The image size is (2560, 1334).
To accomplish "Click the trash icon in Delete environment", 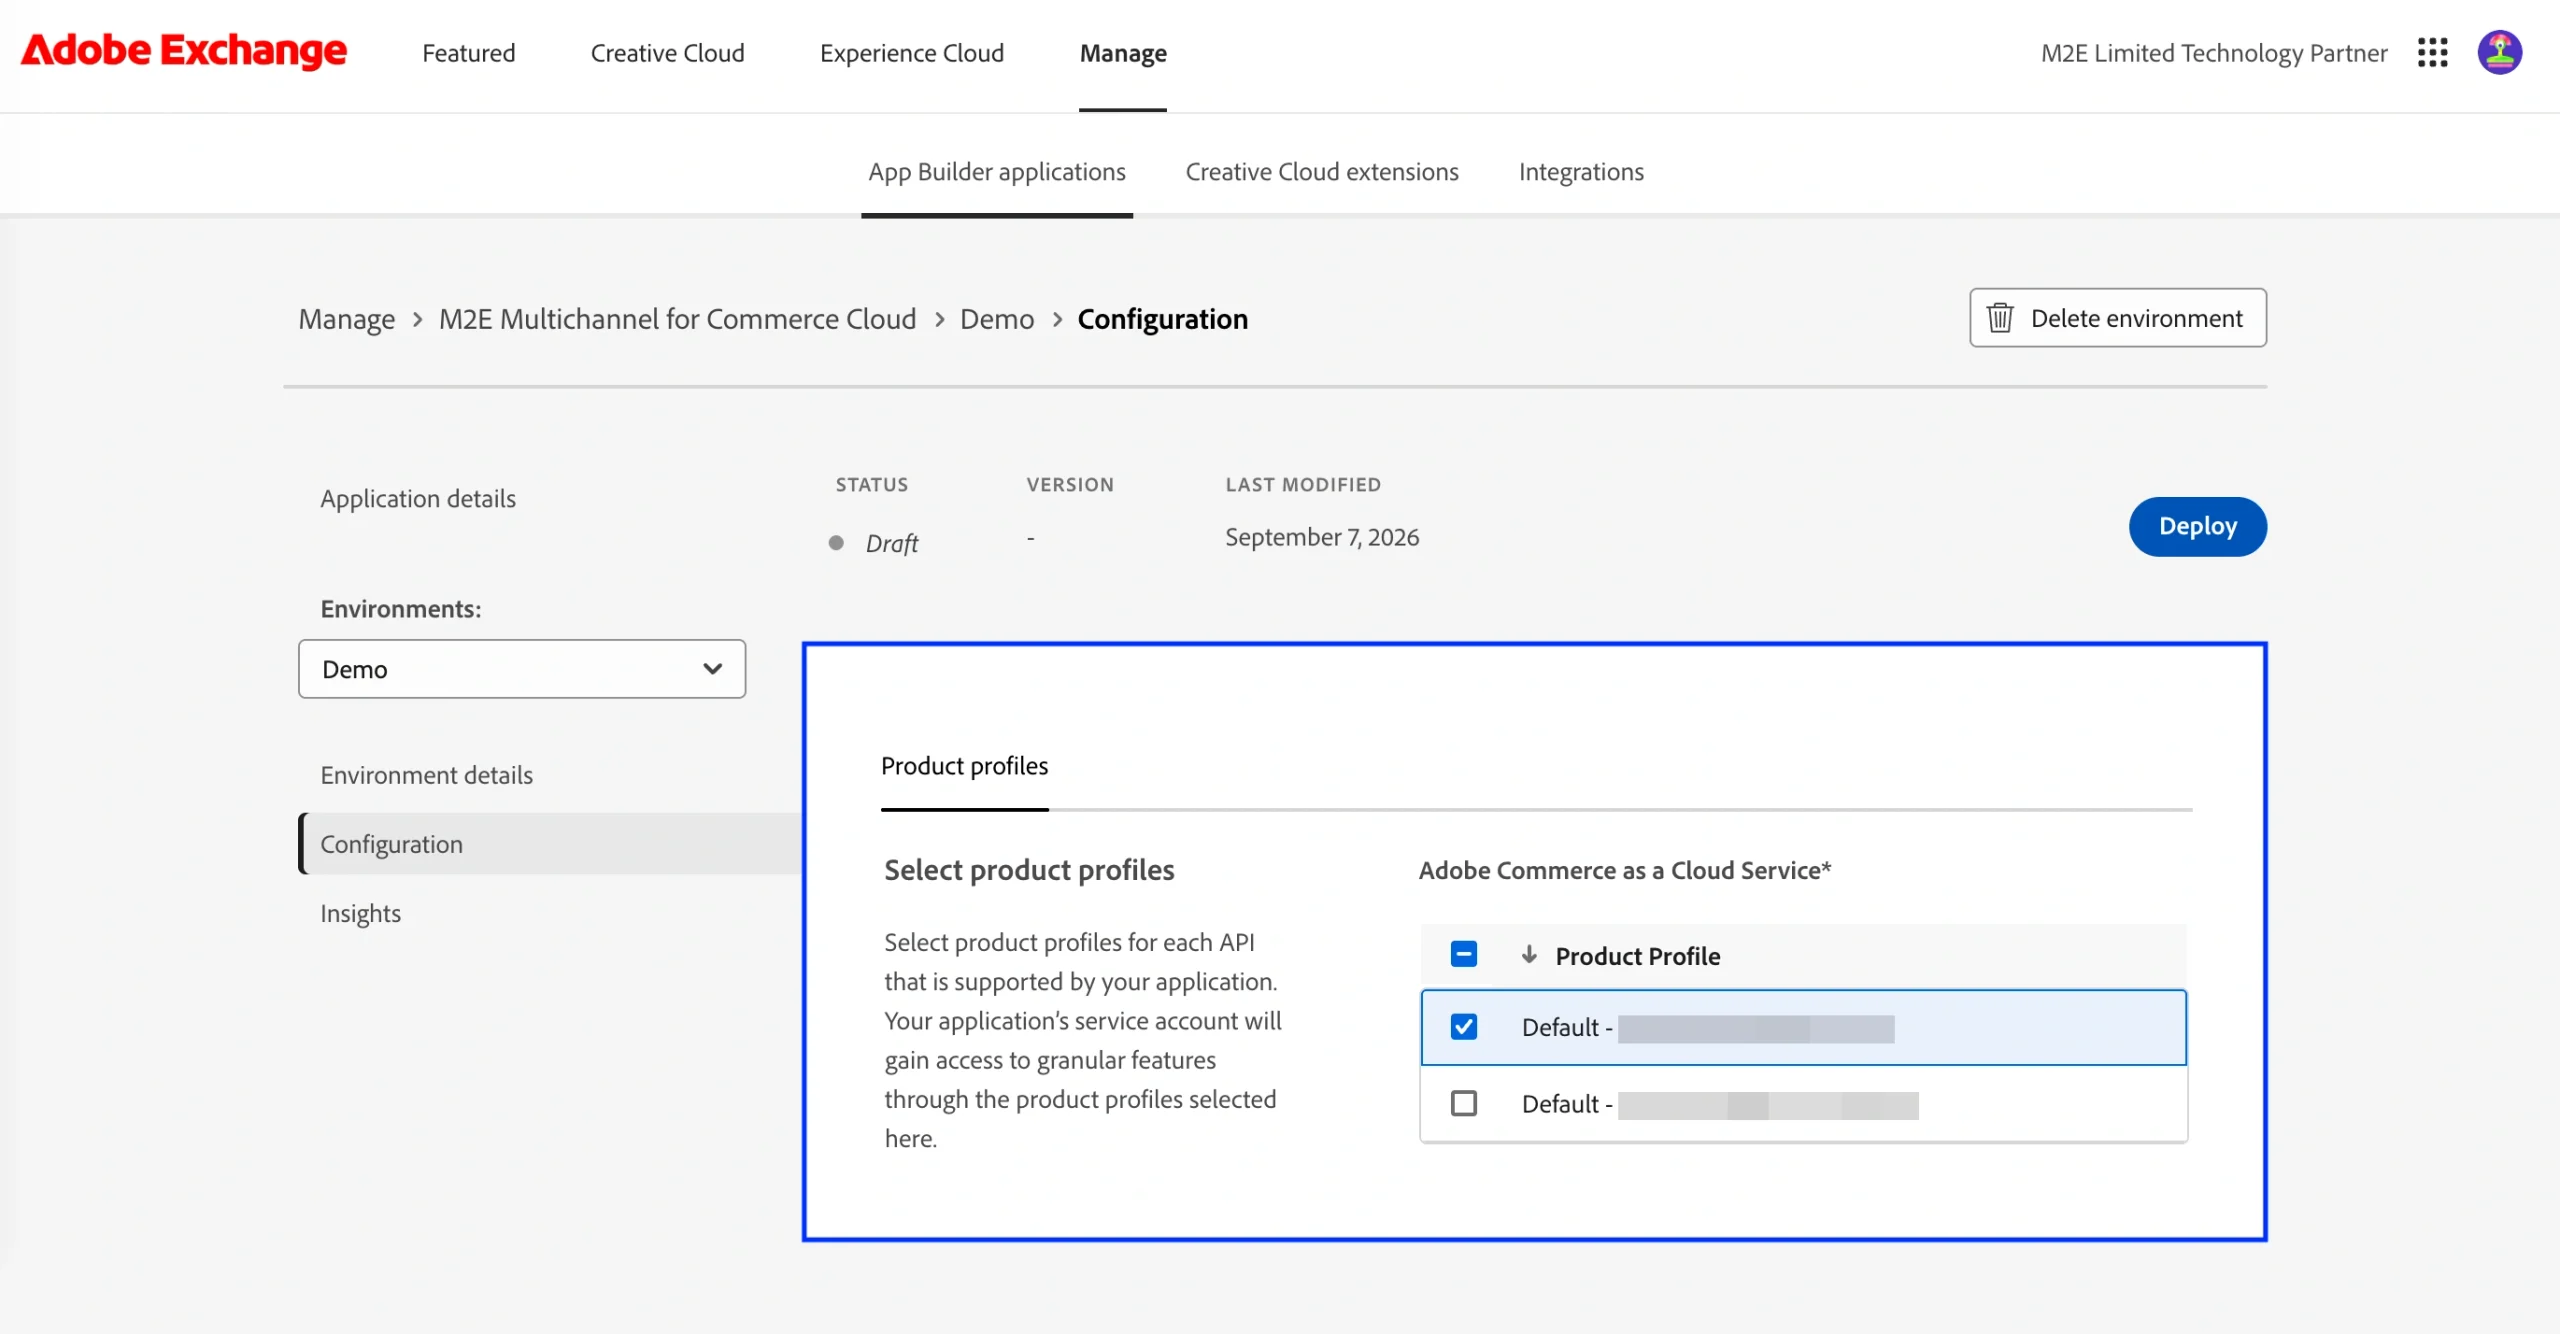I will click(2000, 318).
